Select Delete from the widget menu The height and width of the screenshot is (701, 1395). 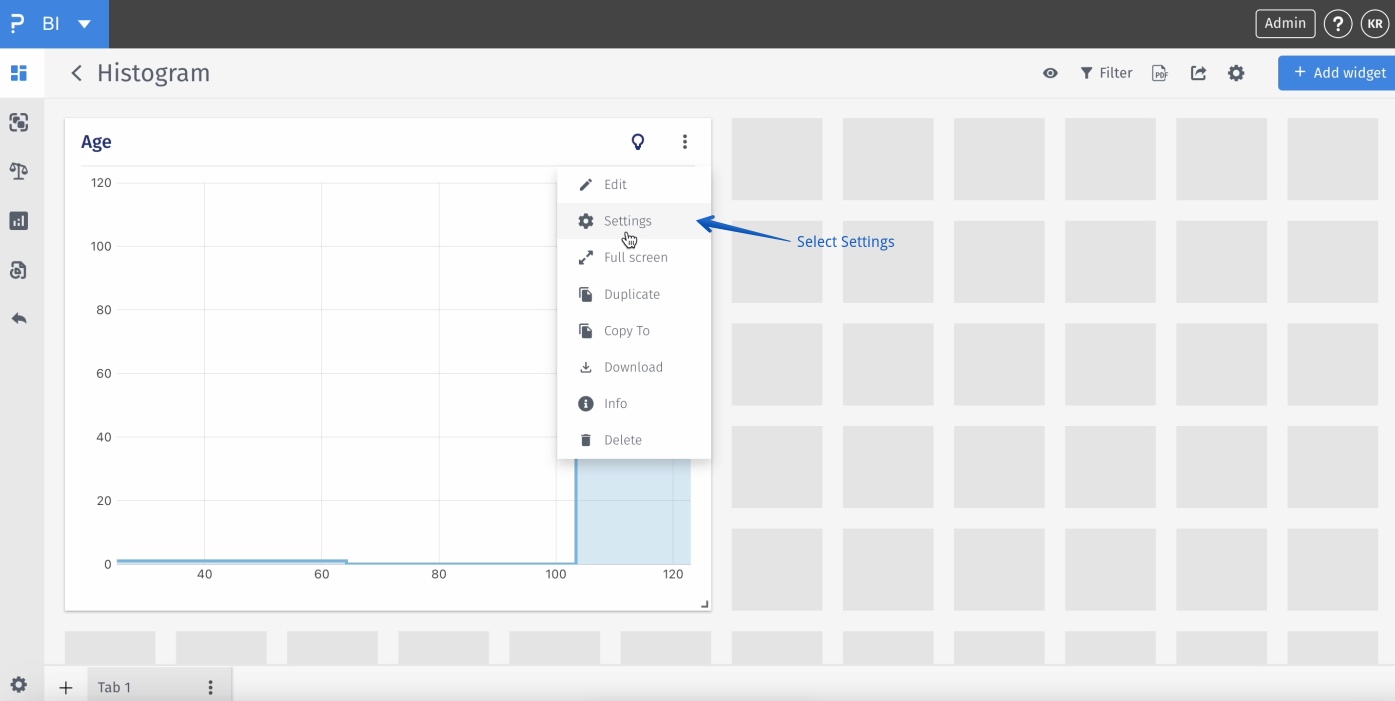pos(622,440)
